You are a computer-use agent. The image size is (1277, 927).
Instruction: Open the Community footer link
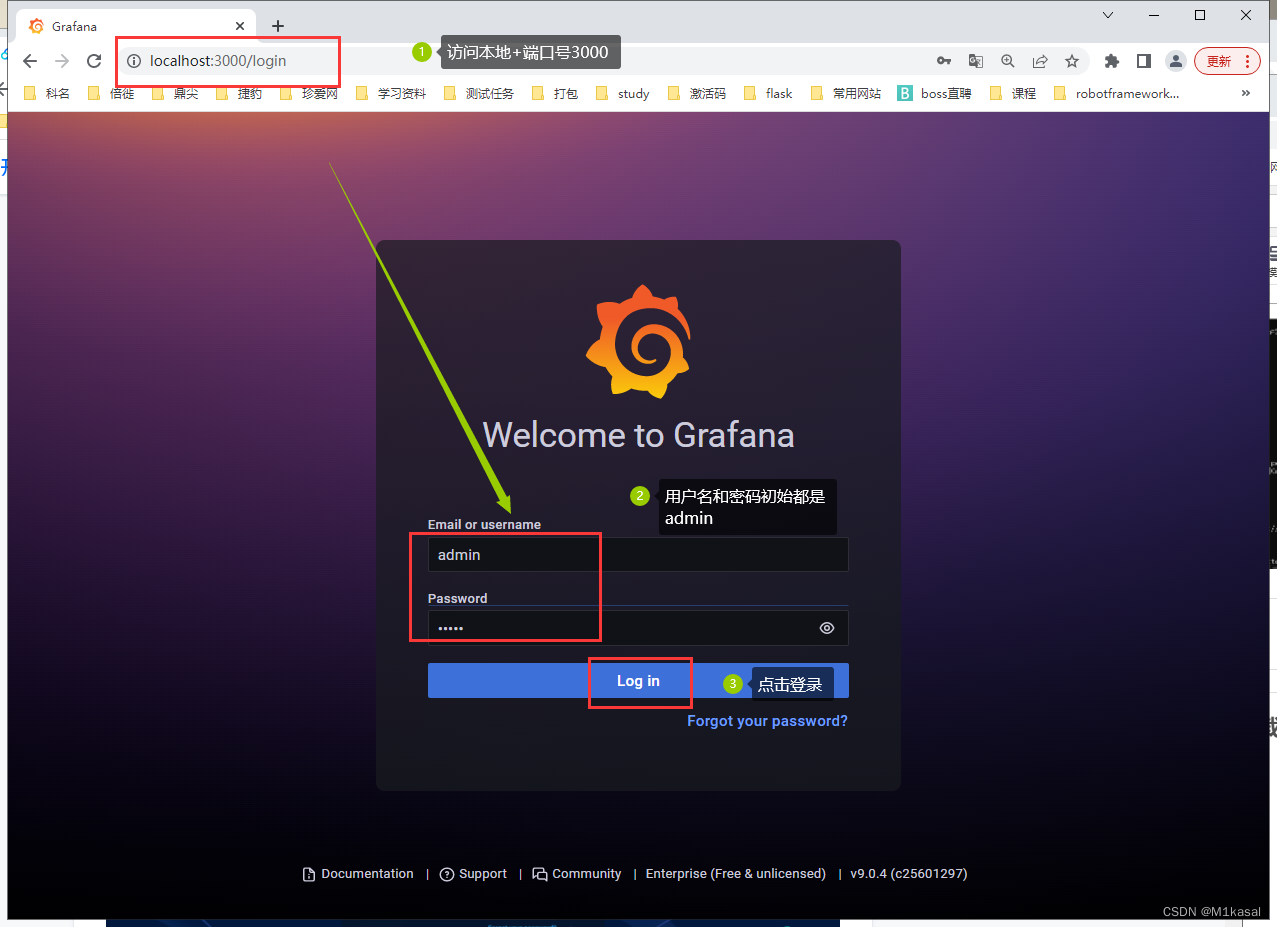click(x=577, y=874)
